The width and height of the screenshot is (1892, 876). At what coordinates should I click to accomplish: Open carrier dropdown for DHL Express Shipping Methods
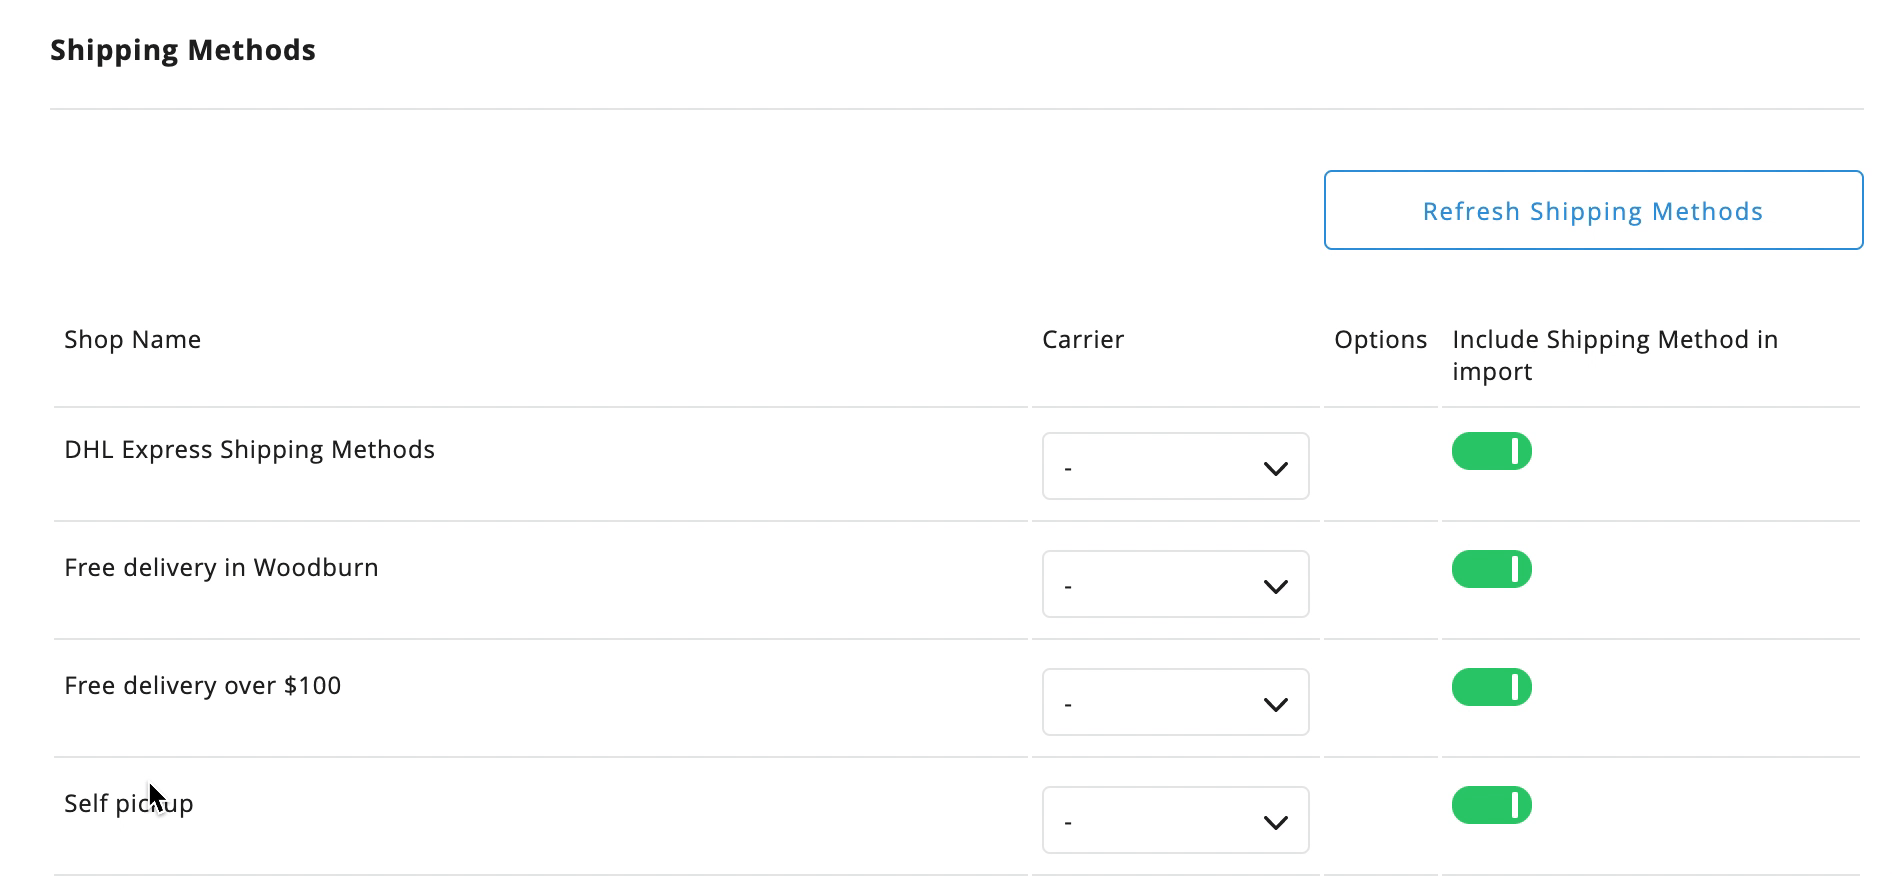1175,466
